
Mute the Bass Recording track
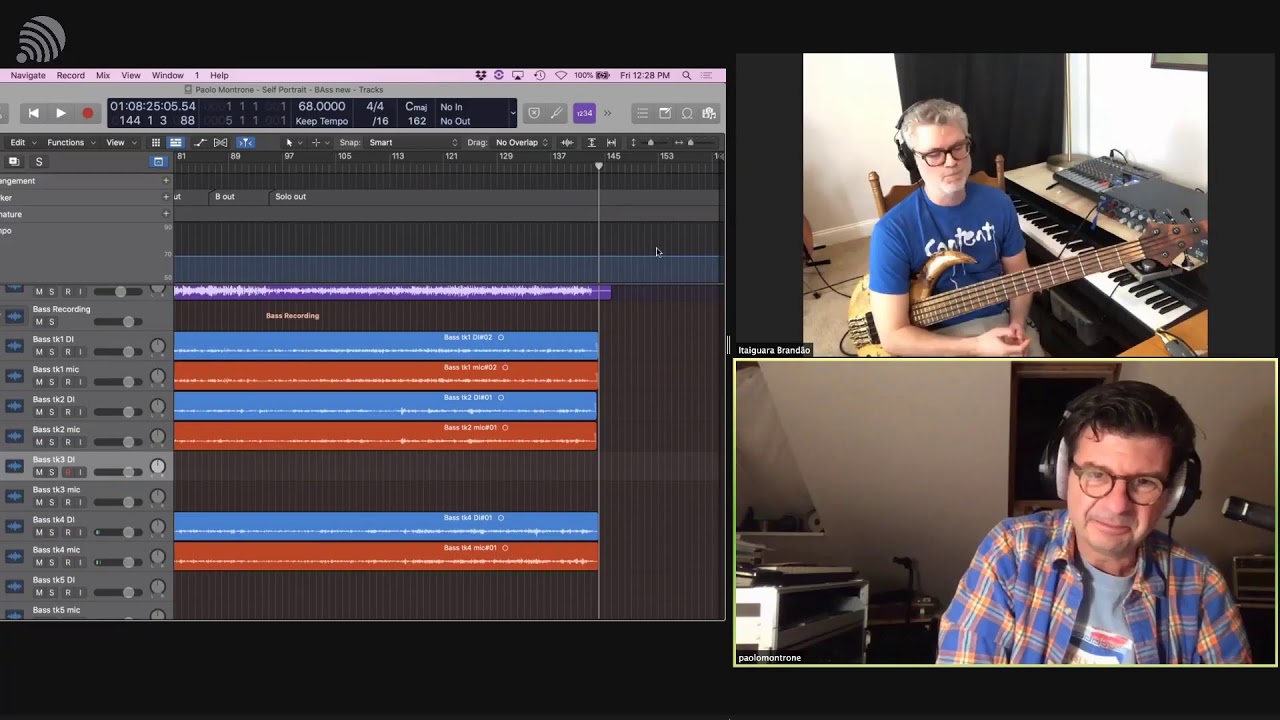pyautogui.click(x=39, y=322)
